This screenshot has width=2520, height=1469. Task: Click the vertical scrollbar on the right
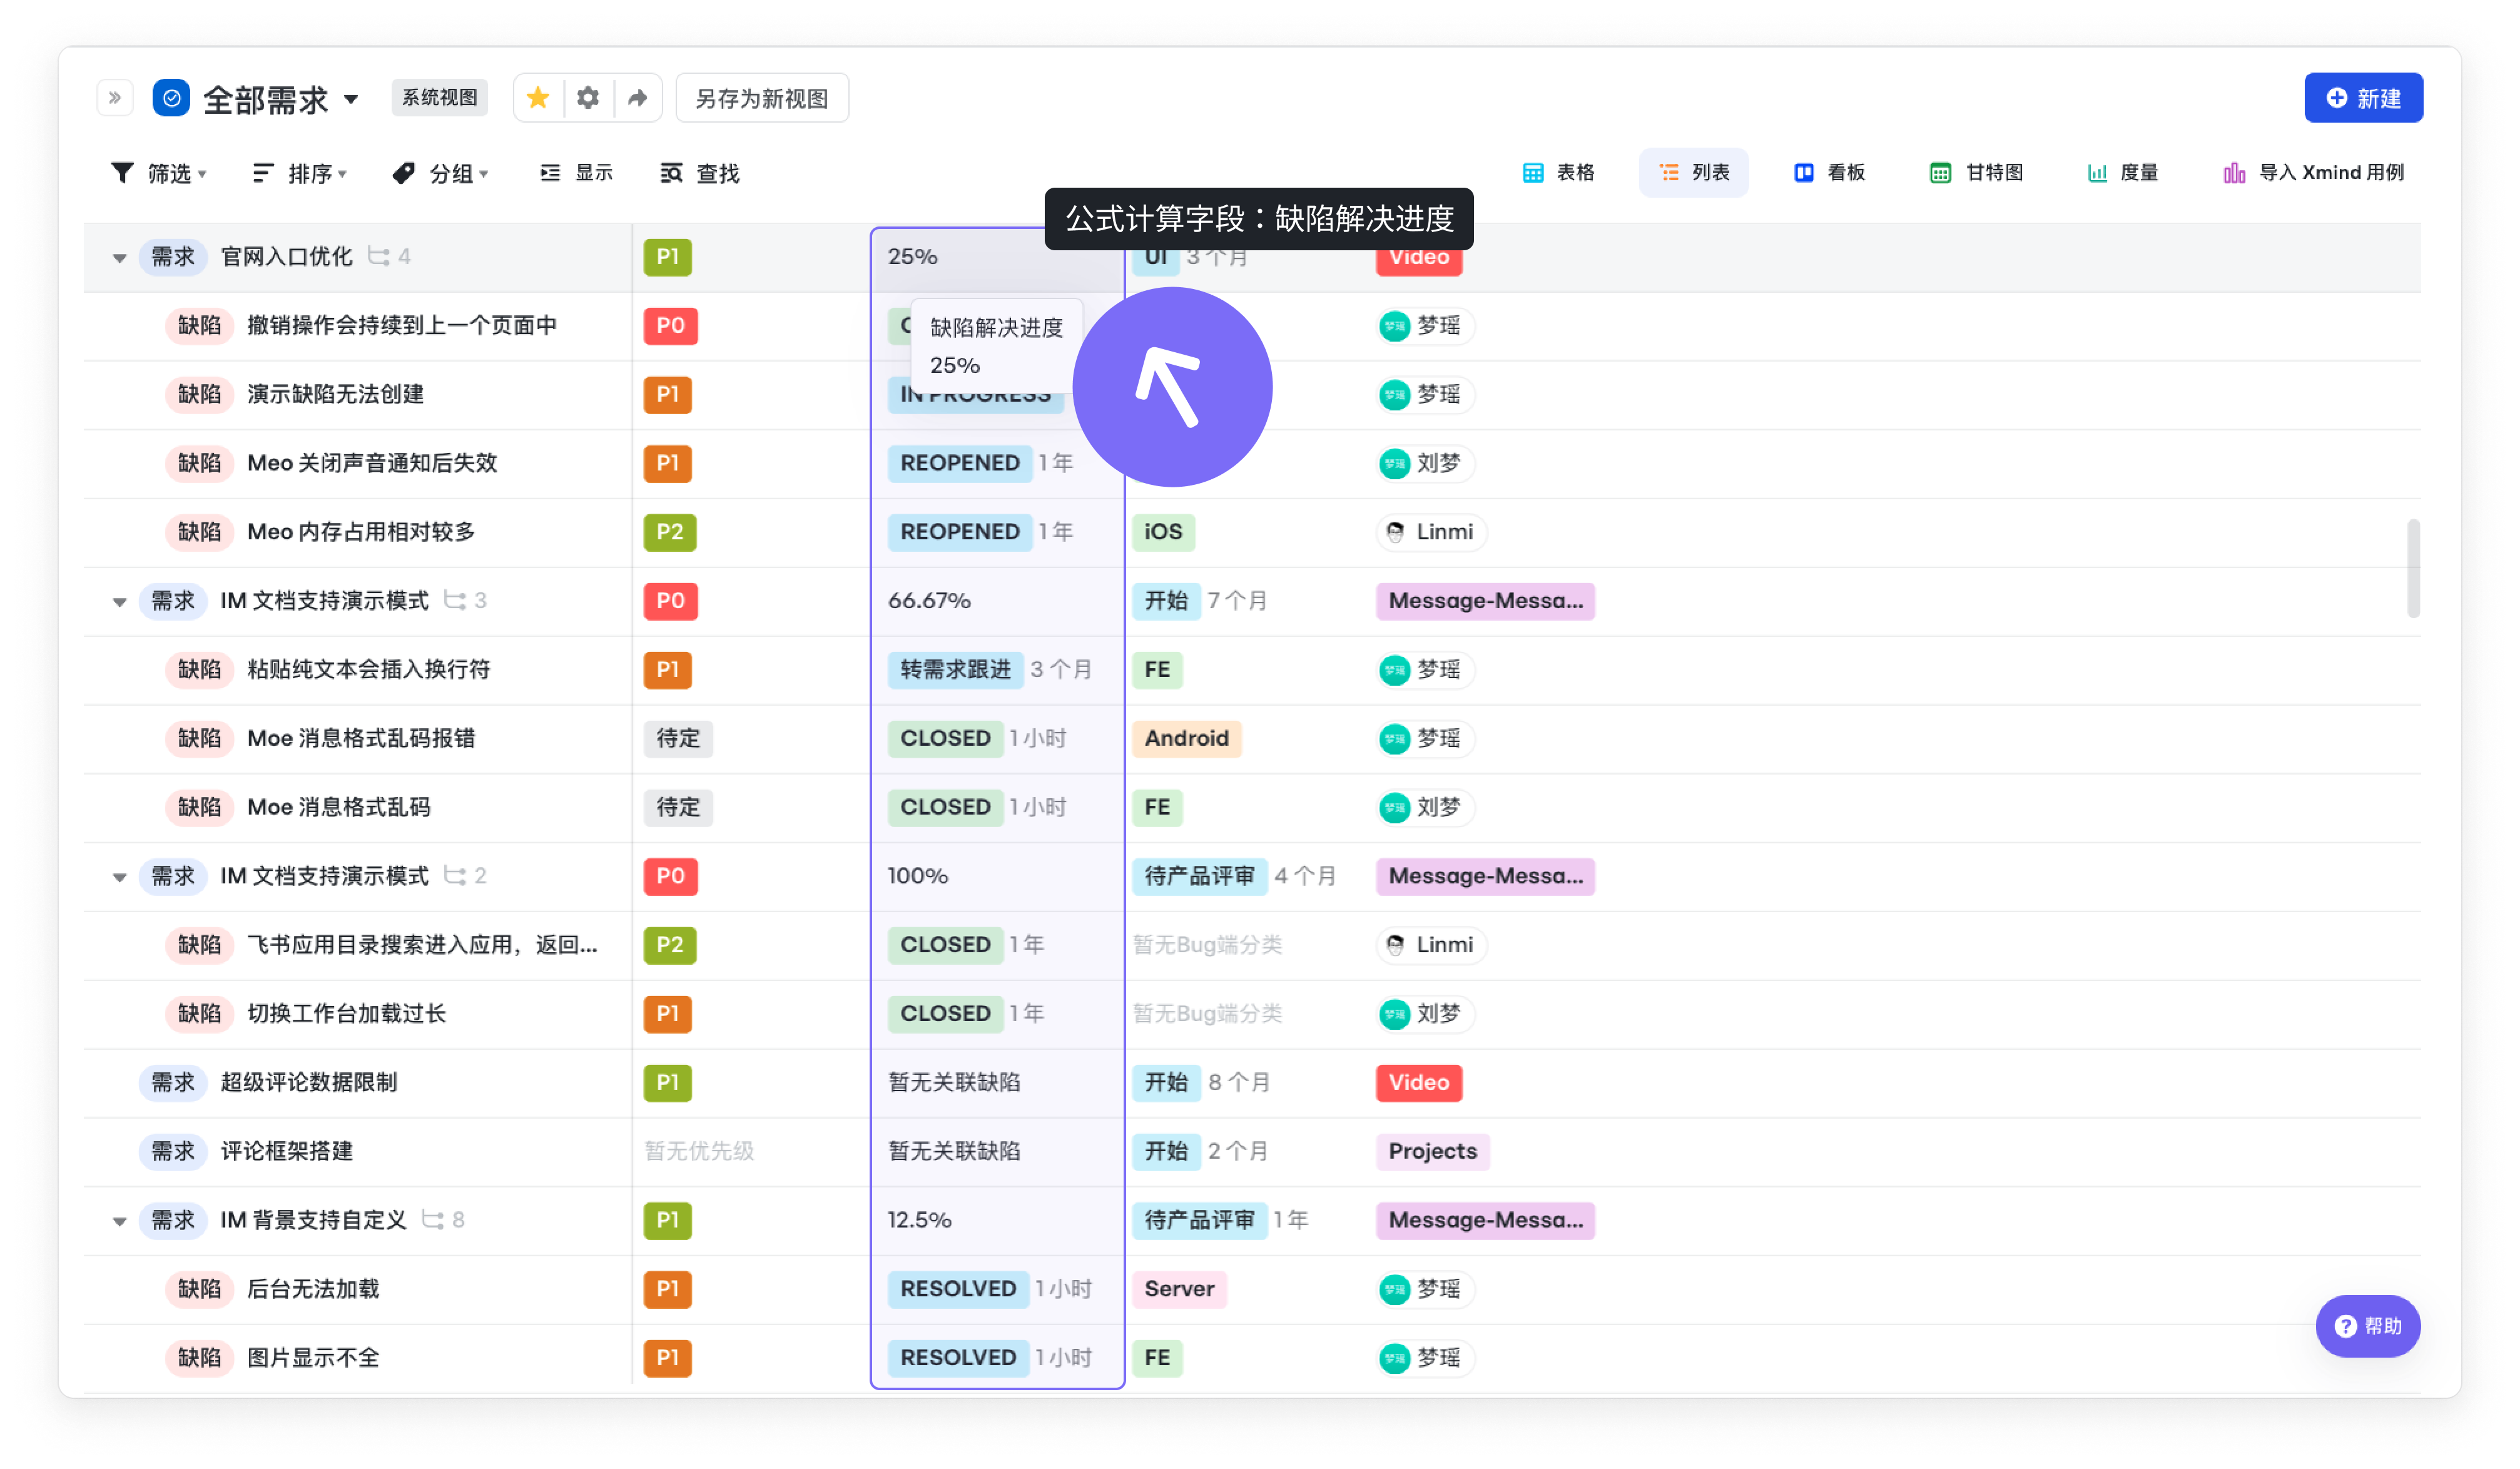tap(2413, 569)
